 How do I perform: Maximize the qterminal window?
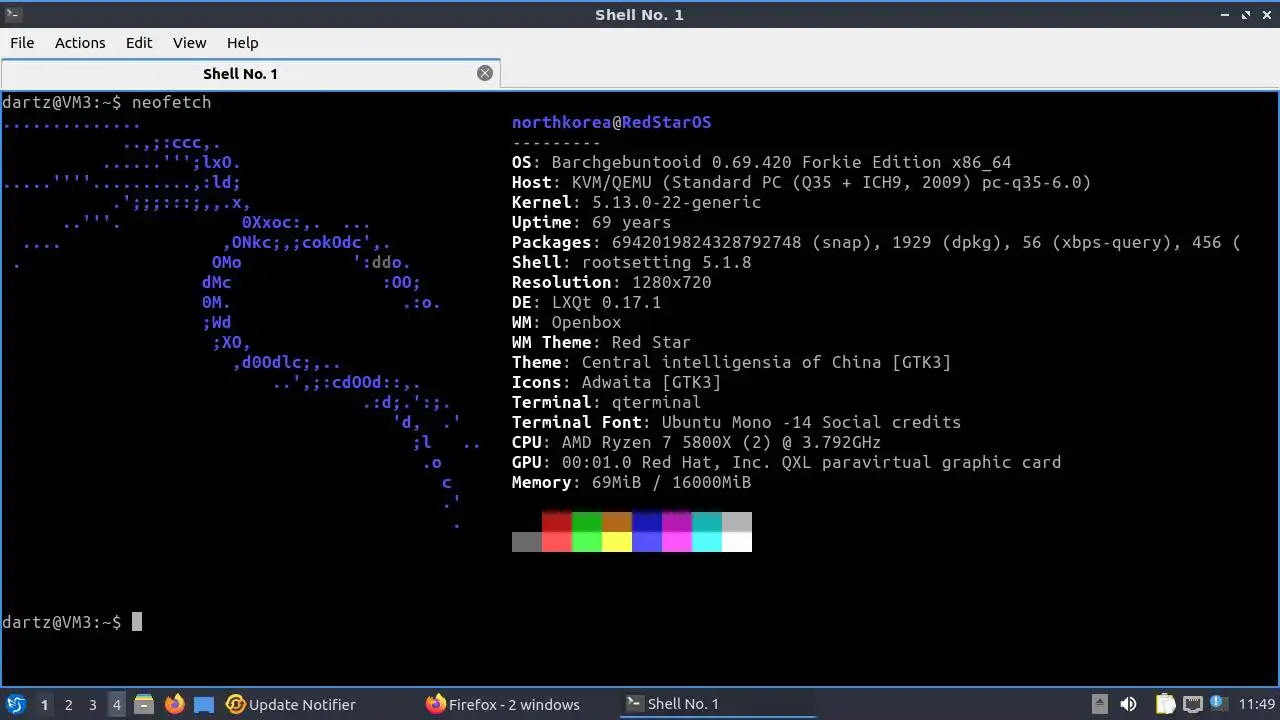pos(1246,14)
